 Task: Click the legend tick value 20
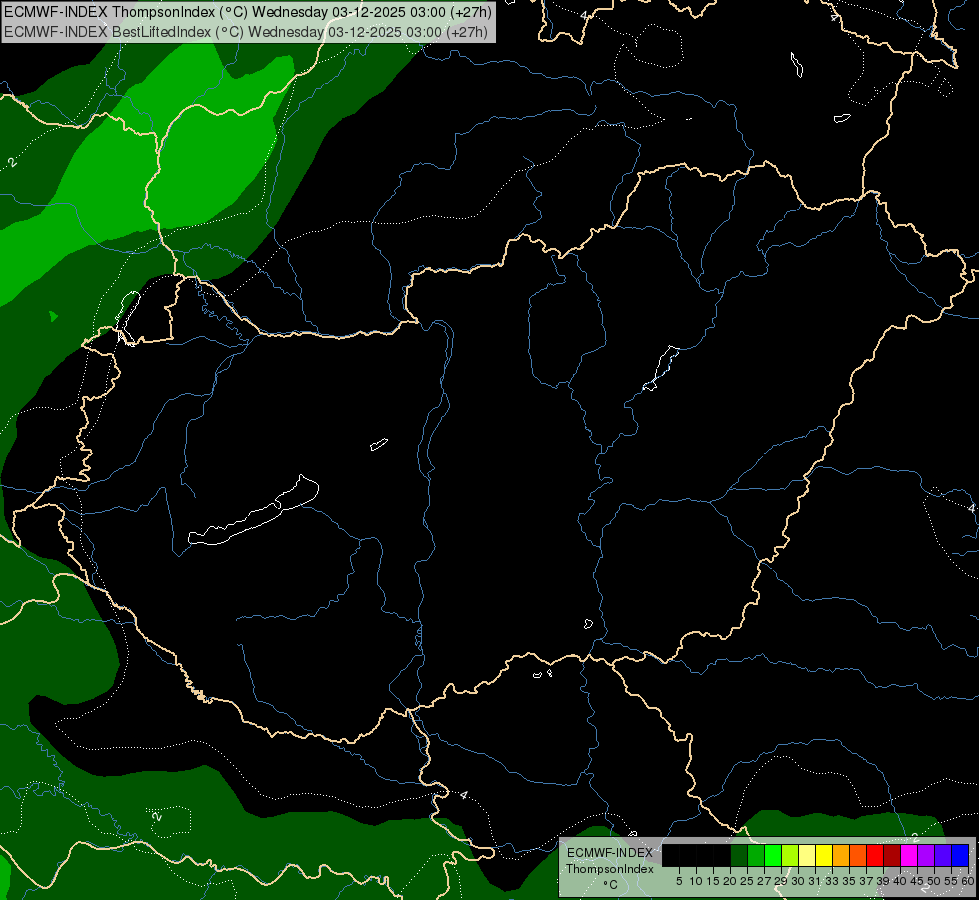(x=730, y=881)
